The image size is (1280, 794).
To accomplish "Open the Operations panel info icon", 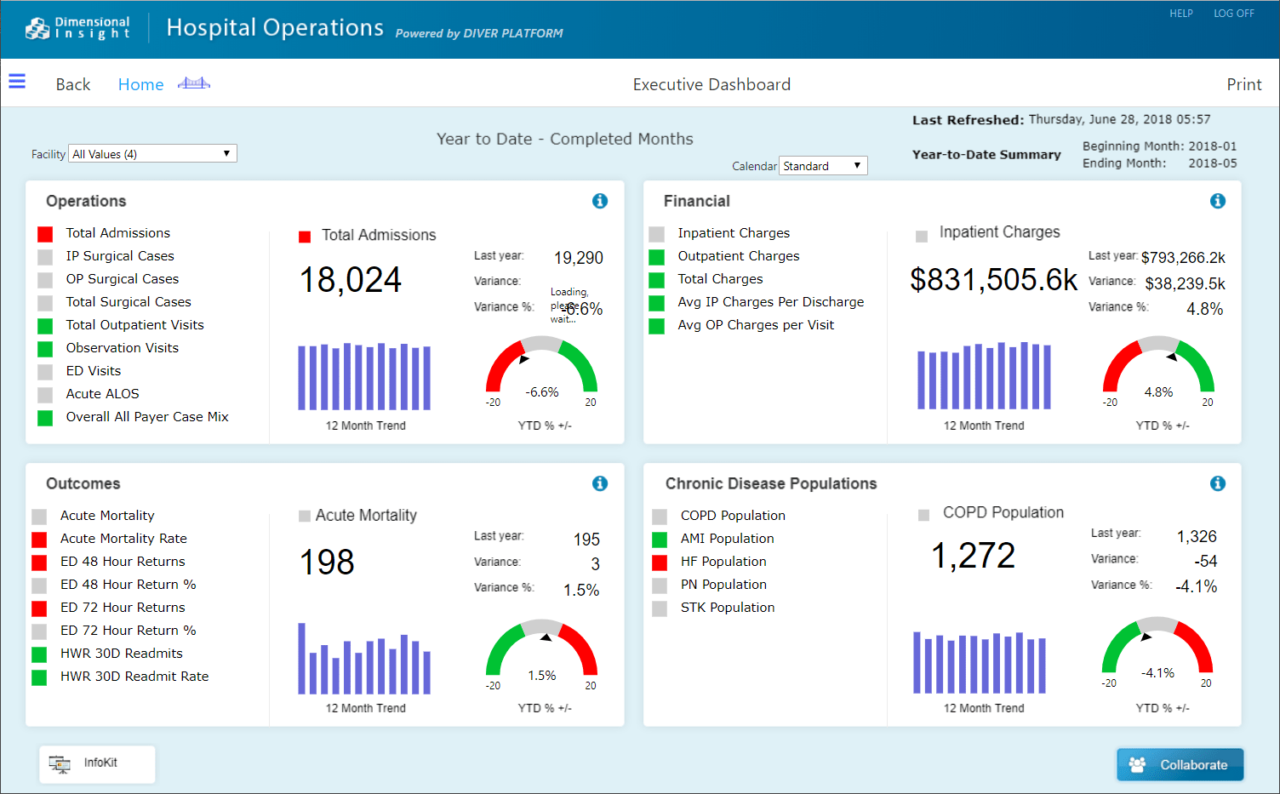I will [599, 200].
